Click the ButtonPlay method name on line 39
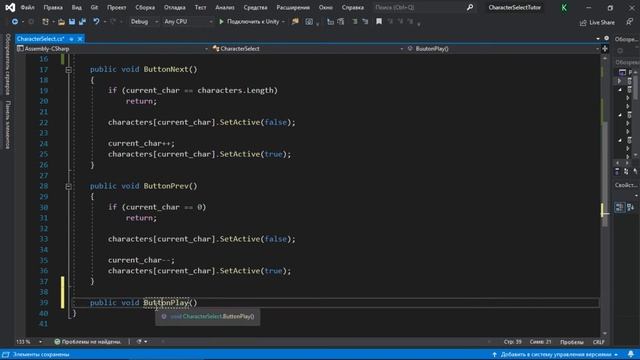Image resolution: width=640 pixels, height=360 pixels. [x=166, y=303]
